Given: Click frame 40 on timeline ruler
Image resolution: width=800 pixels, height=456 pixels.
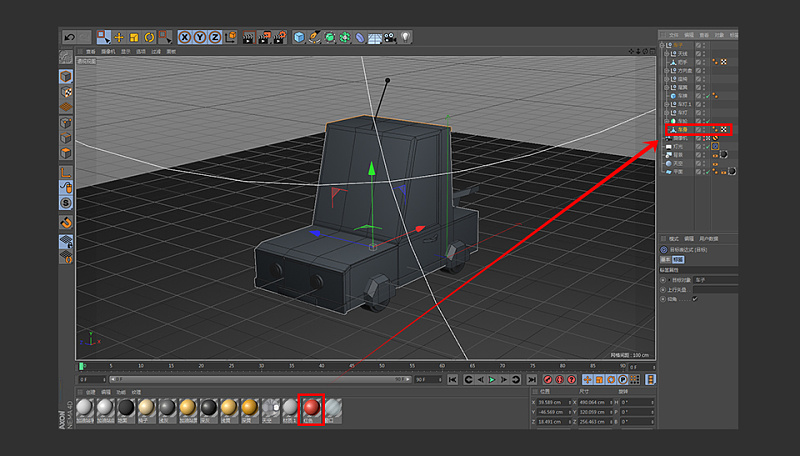Looking at the screenshot, I should tap(321, 366).
